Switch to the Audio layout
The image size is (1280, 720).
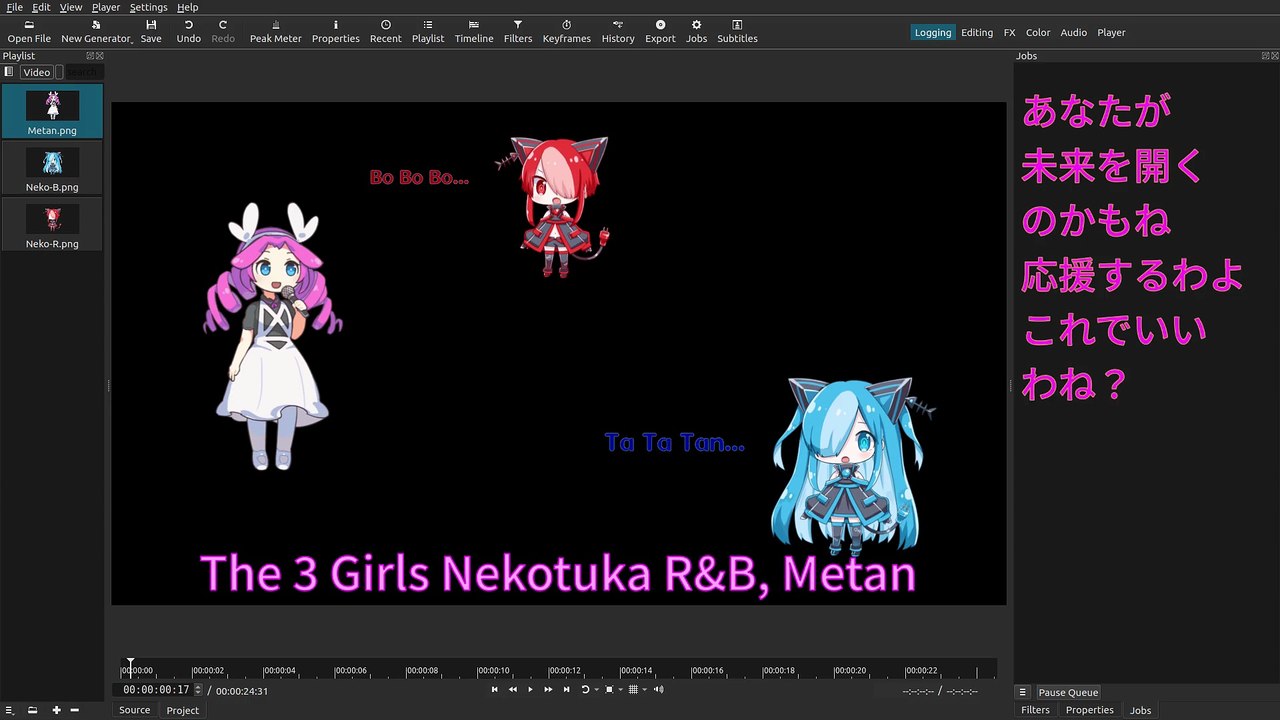click(1074, 32)
